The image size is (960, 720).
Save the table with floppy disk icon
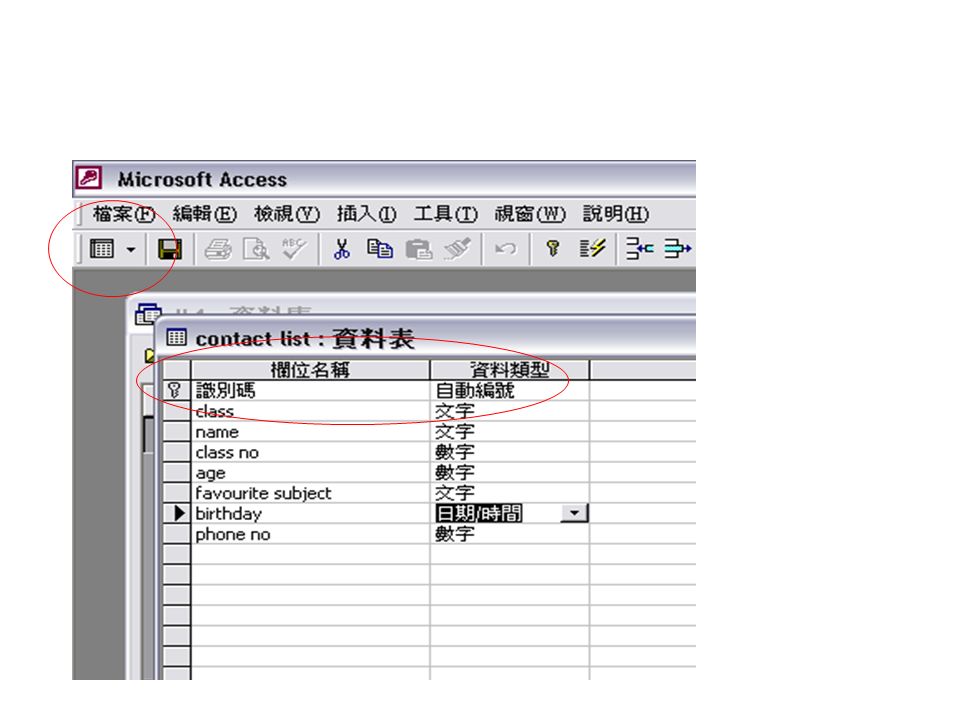pos(170,249)
